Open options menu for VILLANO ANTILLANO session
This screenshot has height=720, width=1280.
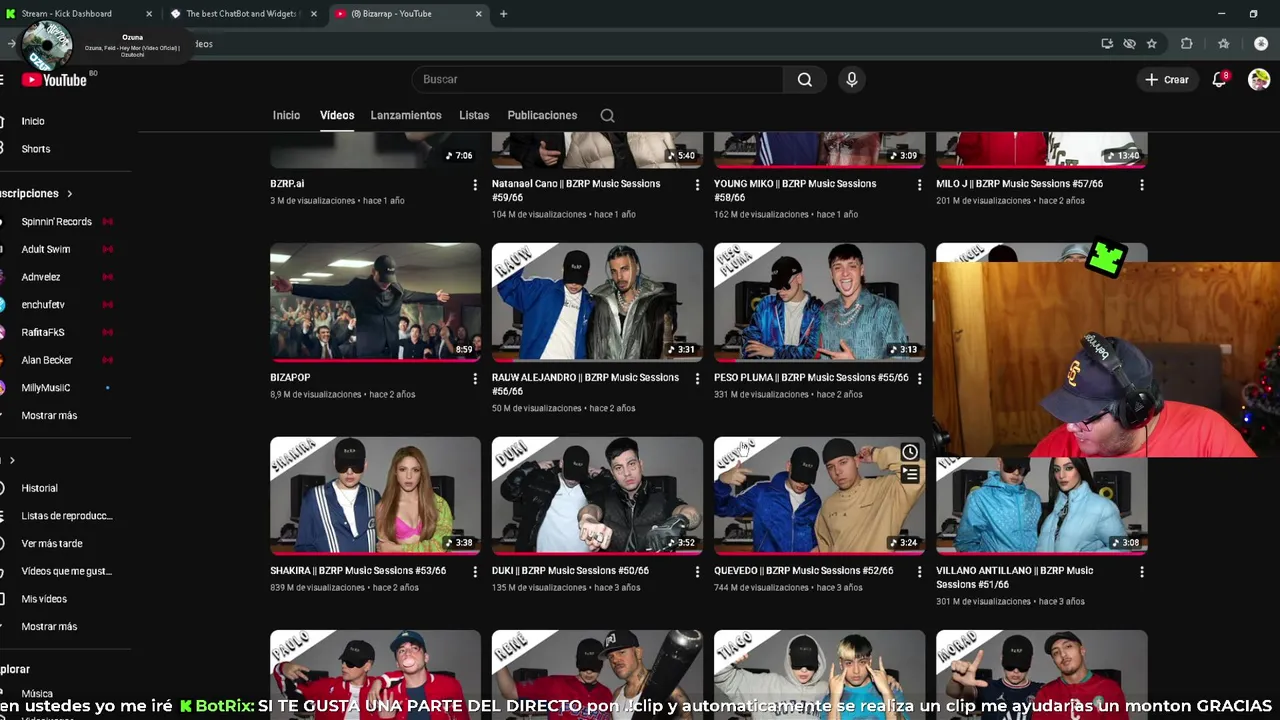pyautogui.click(x=1141, y=572)
